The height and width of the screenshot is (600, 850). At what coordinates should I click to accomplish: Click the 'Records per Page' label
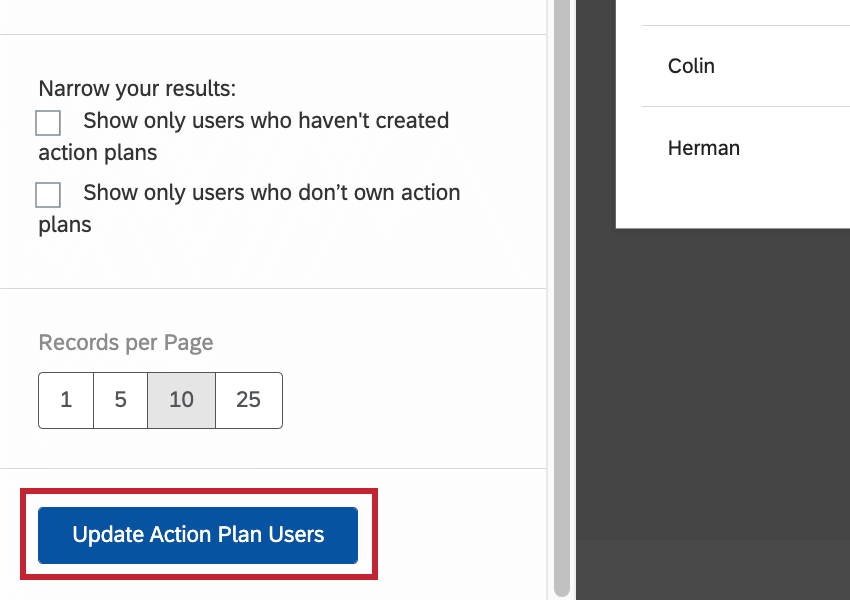click(x=125, y=342)
